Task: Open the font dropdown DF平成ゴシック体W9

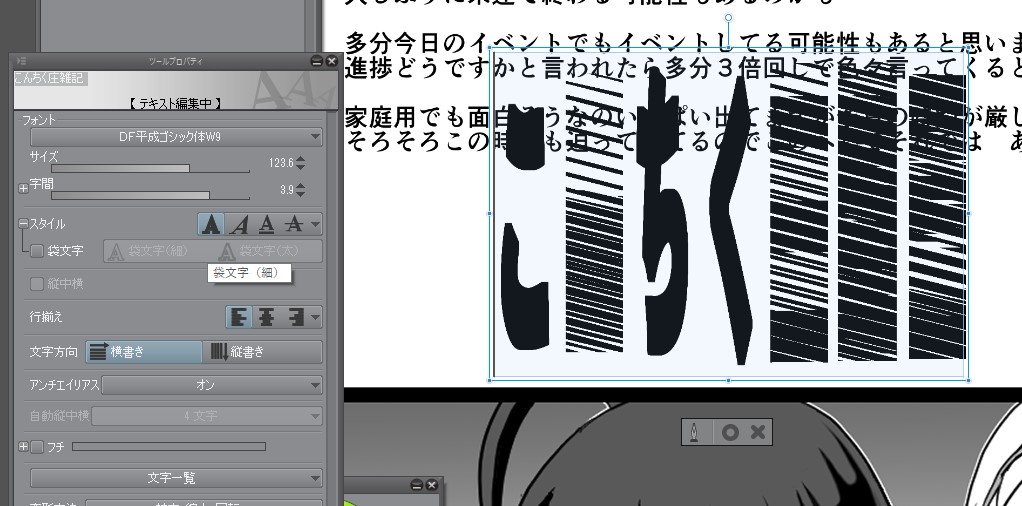Action: 176,137
